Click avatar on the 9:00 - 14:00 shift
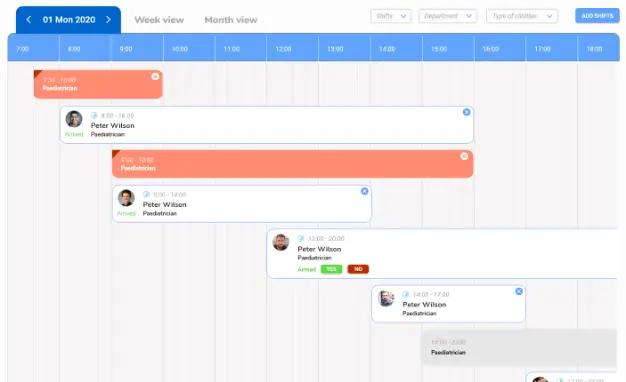This screenshot has height=382, width=626. [126, 198]
